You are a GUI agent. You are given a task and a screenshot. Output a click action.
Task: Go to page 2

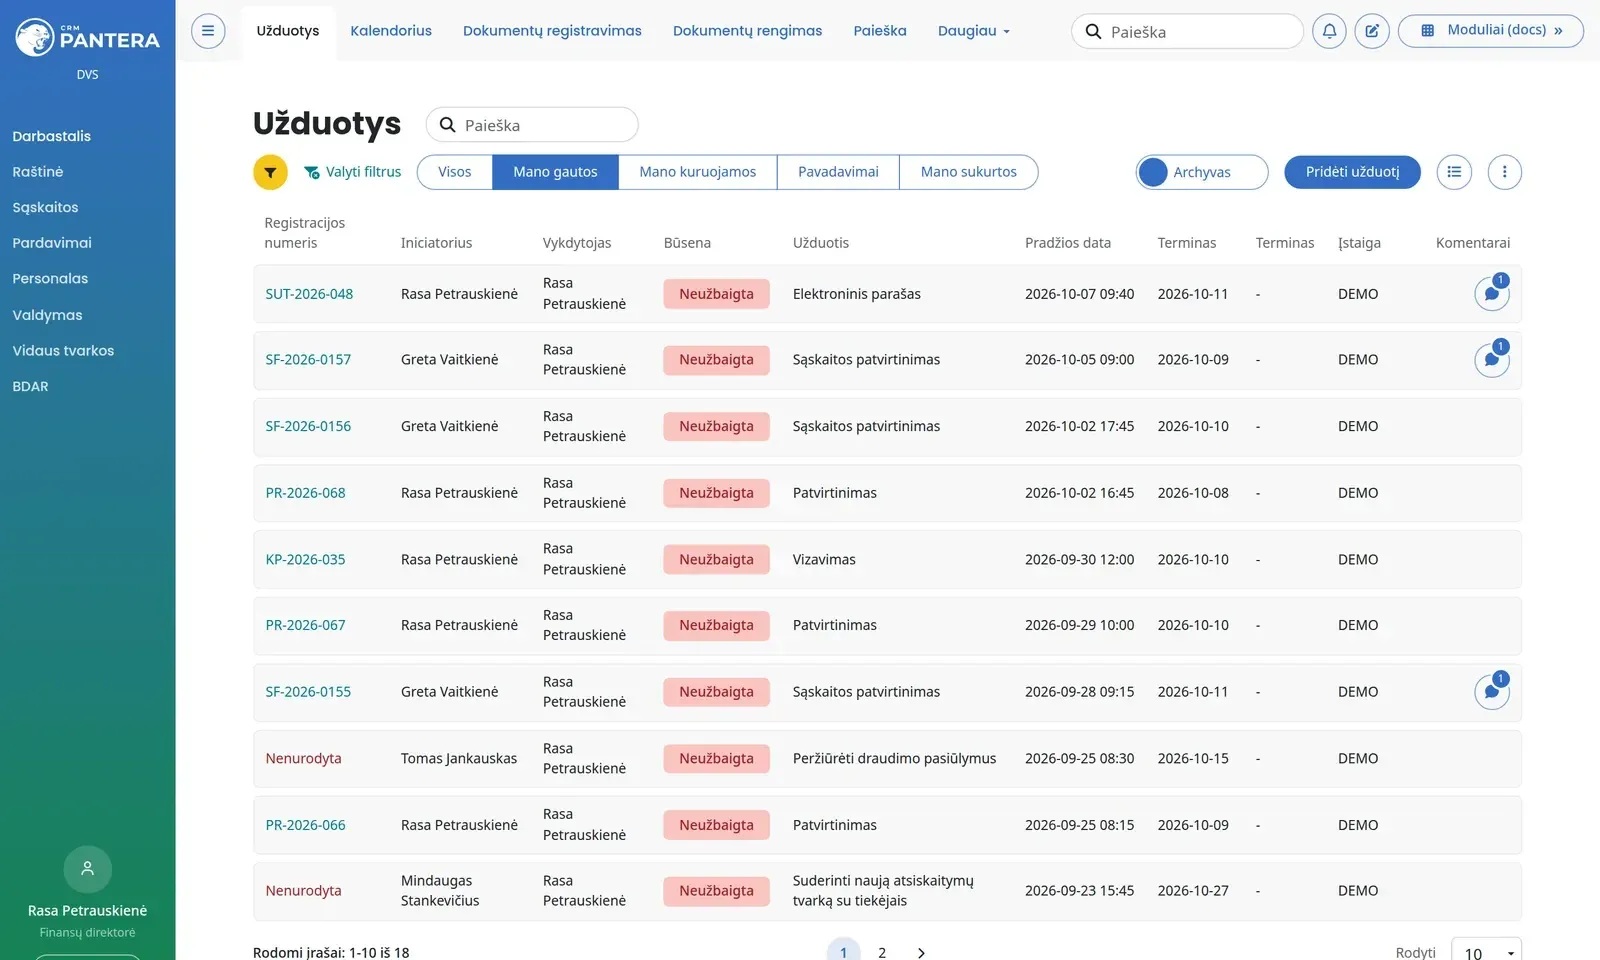tap(882, 953)
